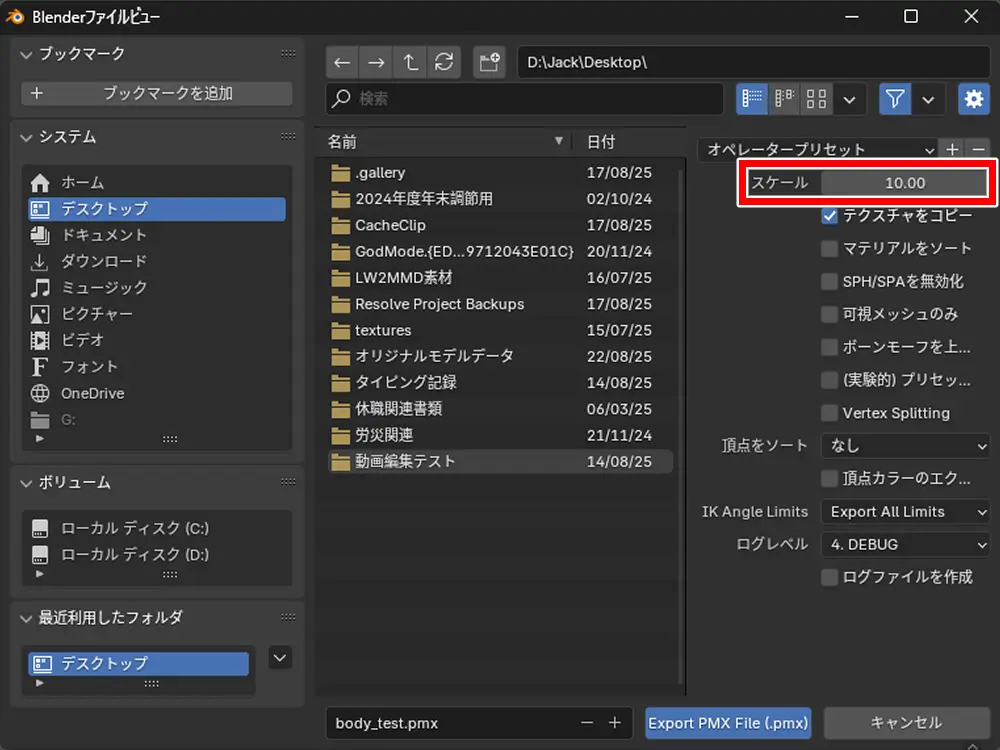Image resolution: width=1000 pixels, height=750 pixels.
Task: Open the IK Angle Limits dropdown
Action: (905, 512)
